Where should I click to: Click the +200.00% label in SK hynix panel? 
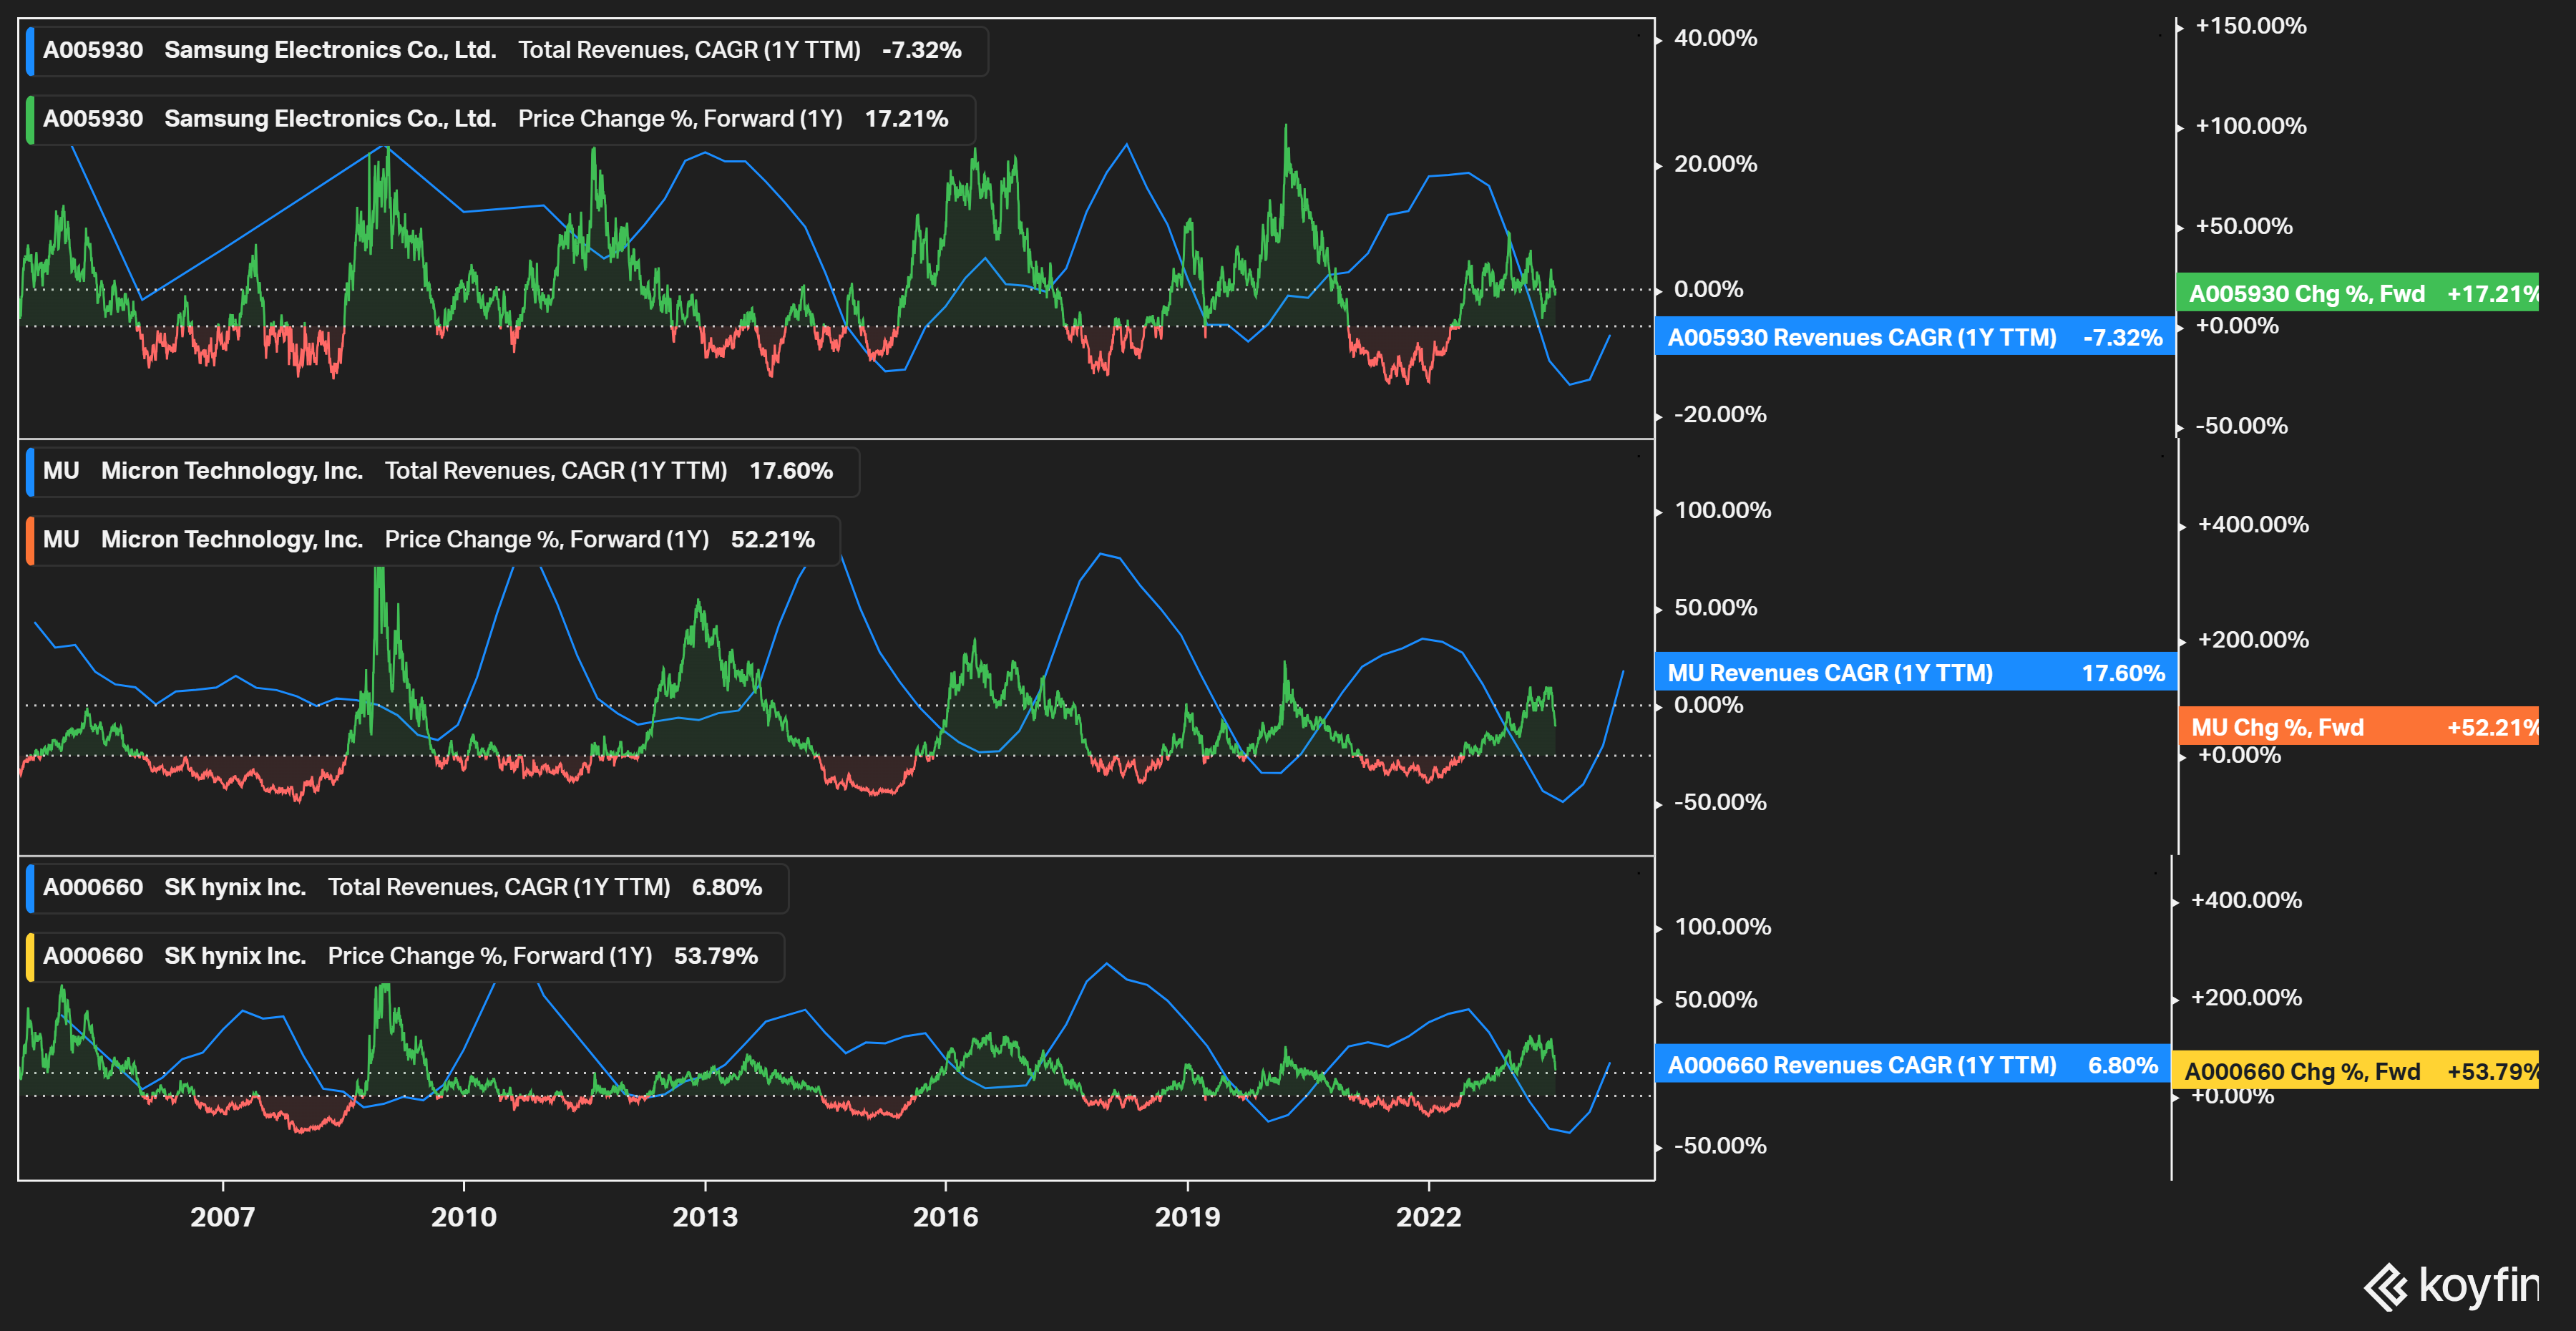point(2246,997)
